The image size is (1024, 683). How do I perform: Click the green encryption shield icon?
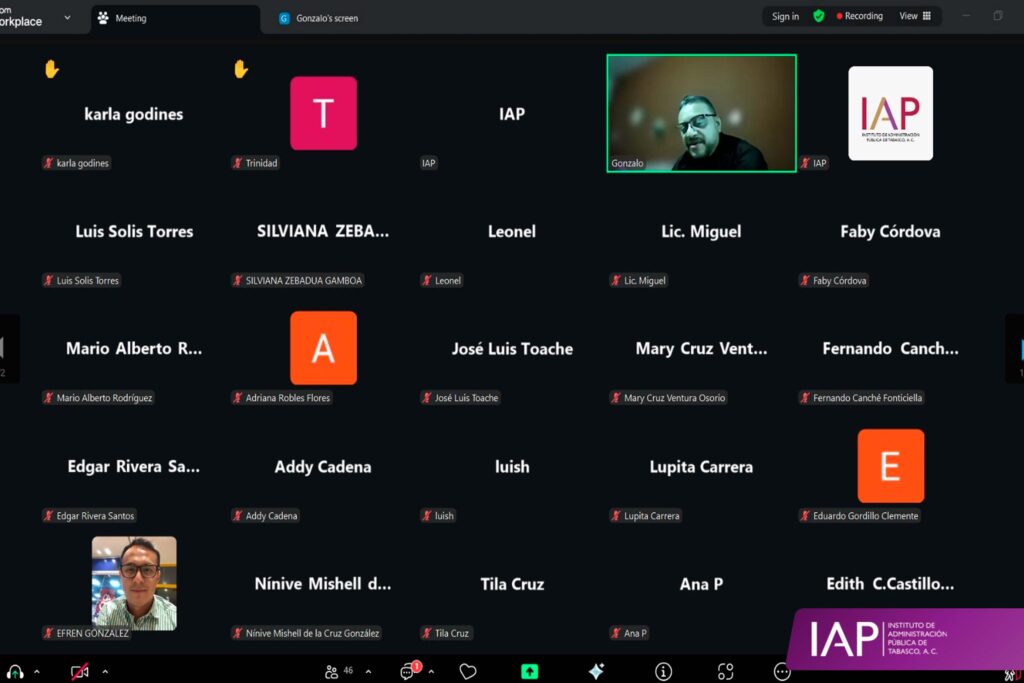point(819,16)
